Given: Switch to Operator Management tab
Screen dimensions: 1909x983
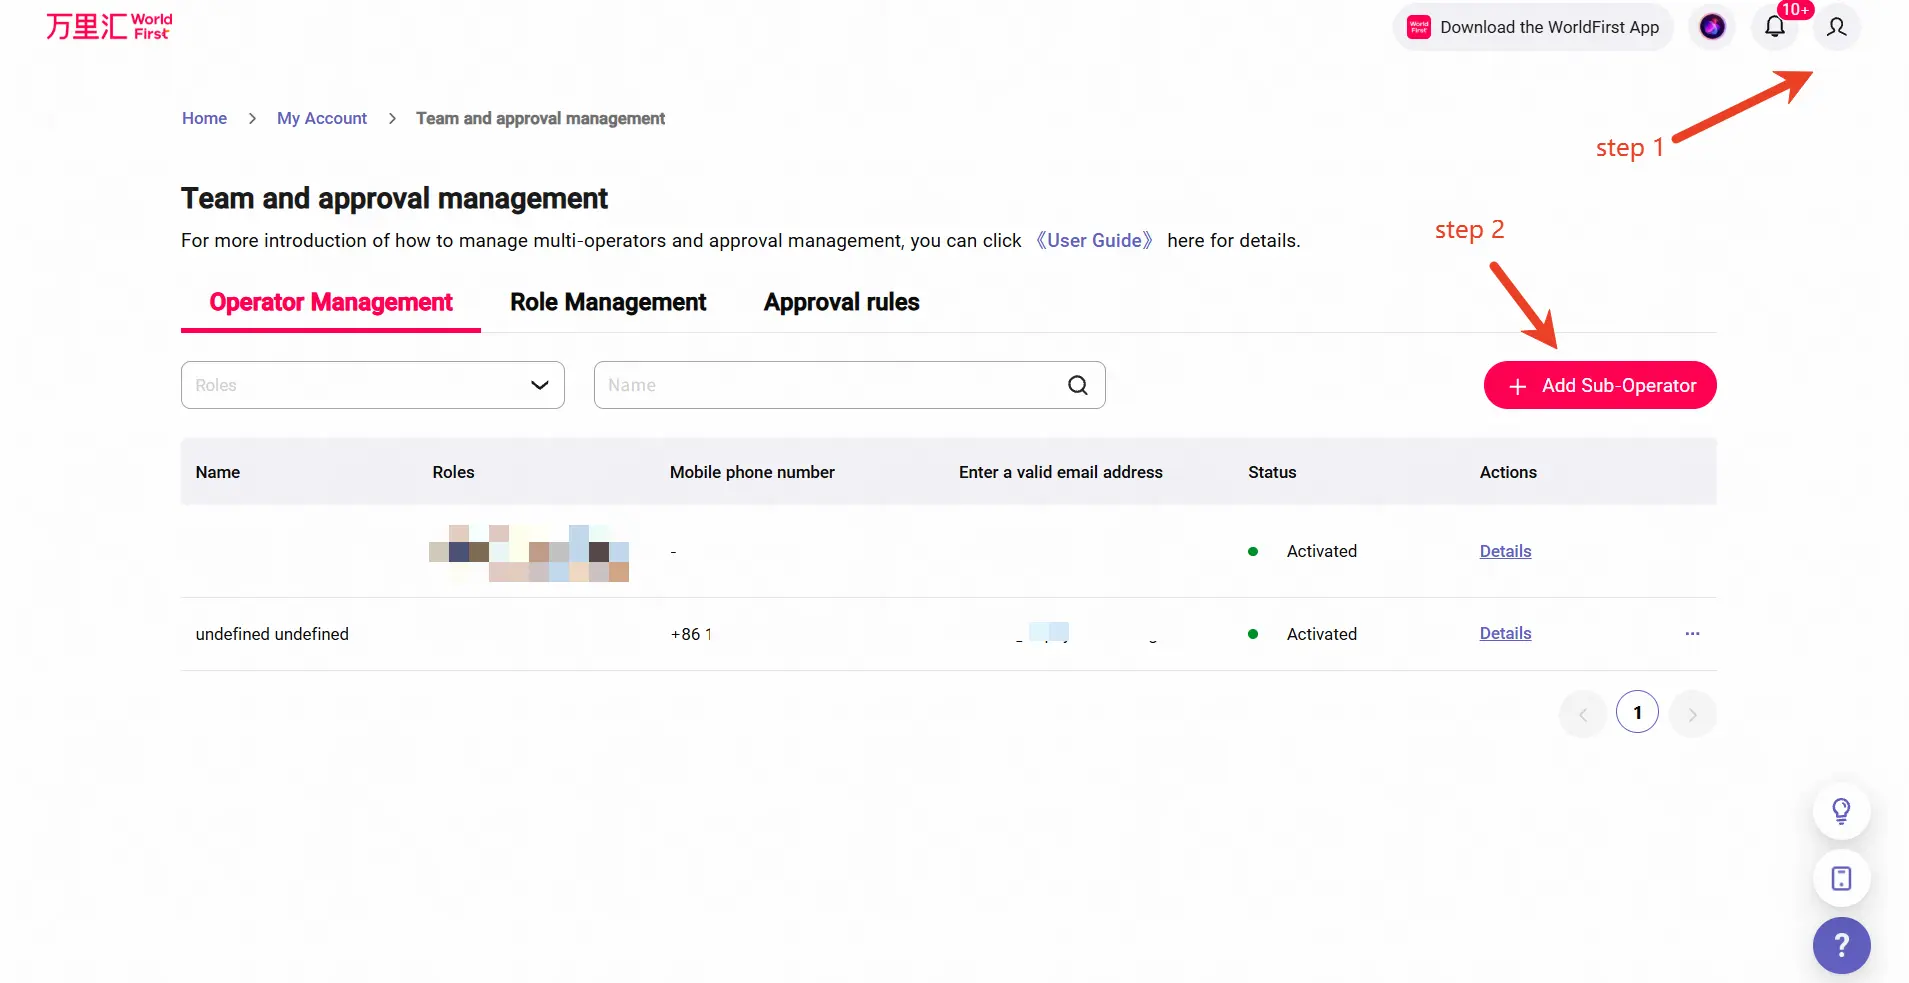Looking at the screenshot, I should tap(331, 302).
